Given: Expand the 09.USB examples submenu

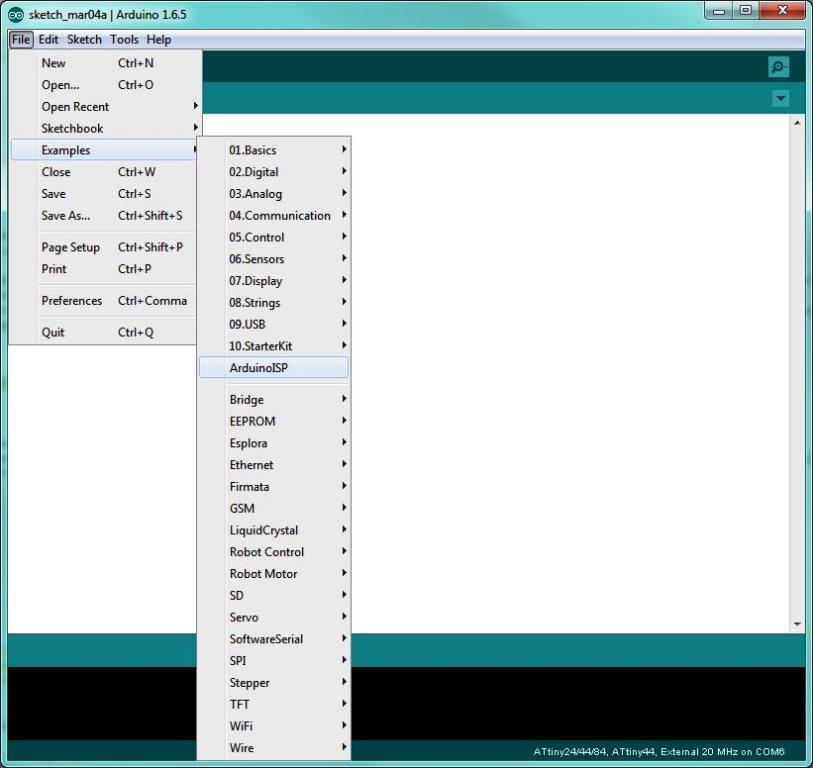Looking at the screenshot, I should [x=274, y=325].
